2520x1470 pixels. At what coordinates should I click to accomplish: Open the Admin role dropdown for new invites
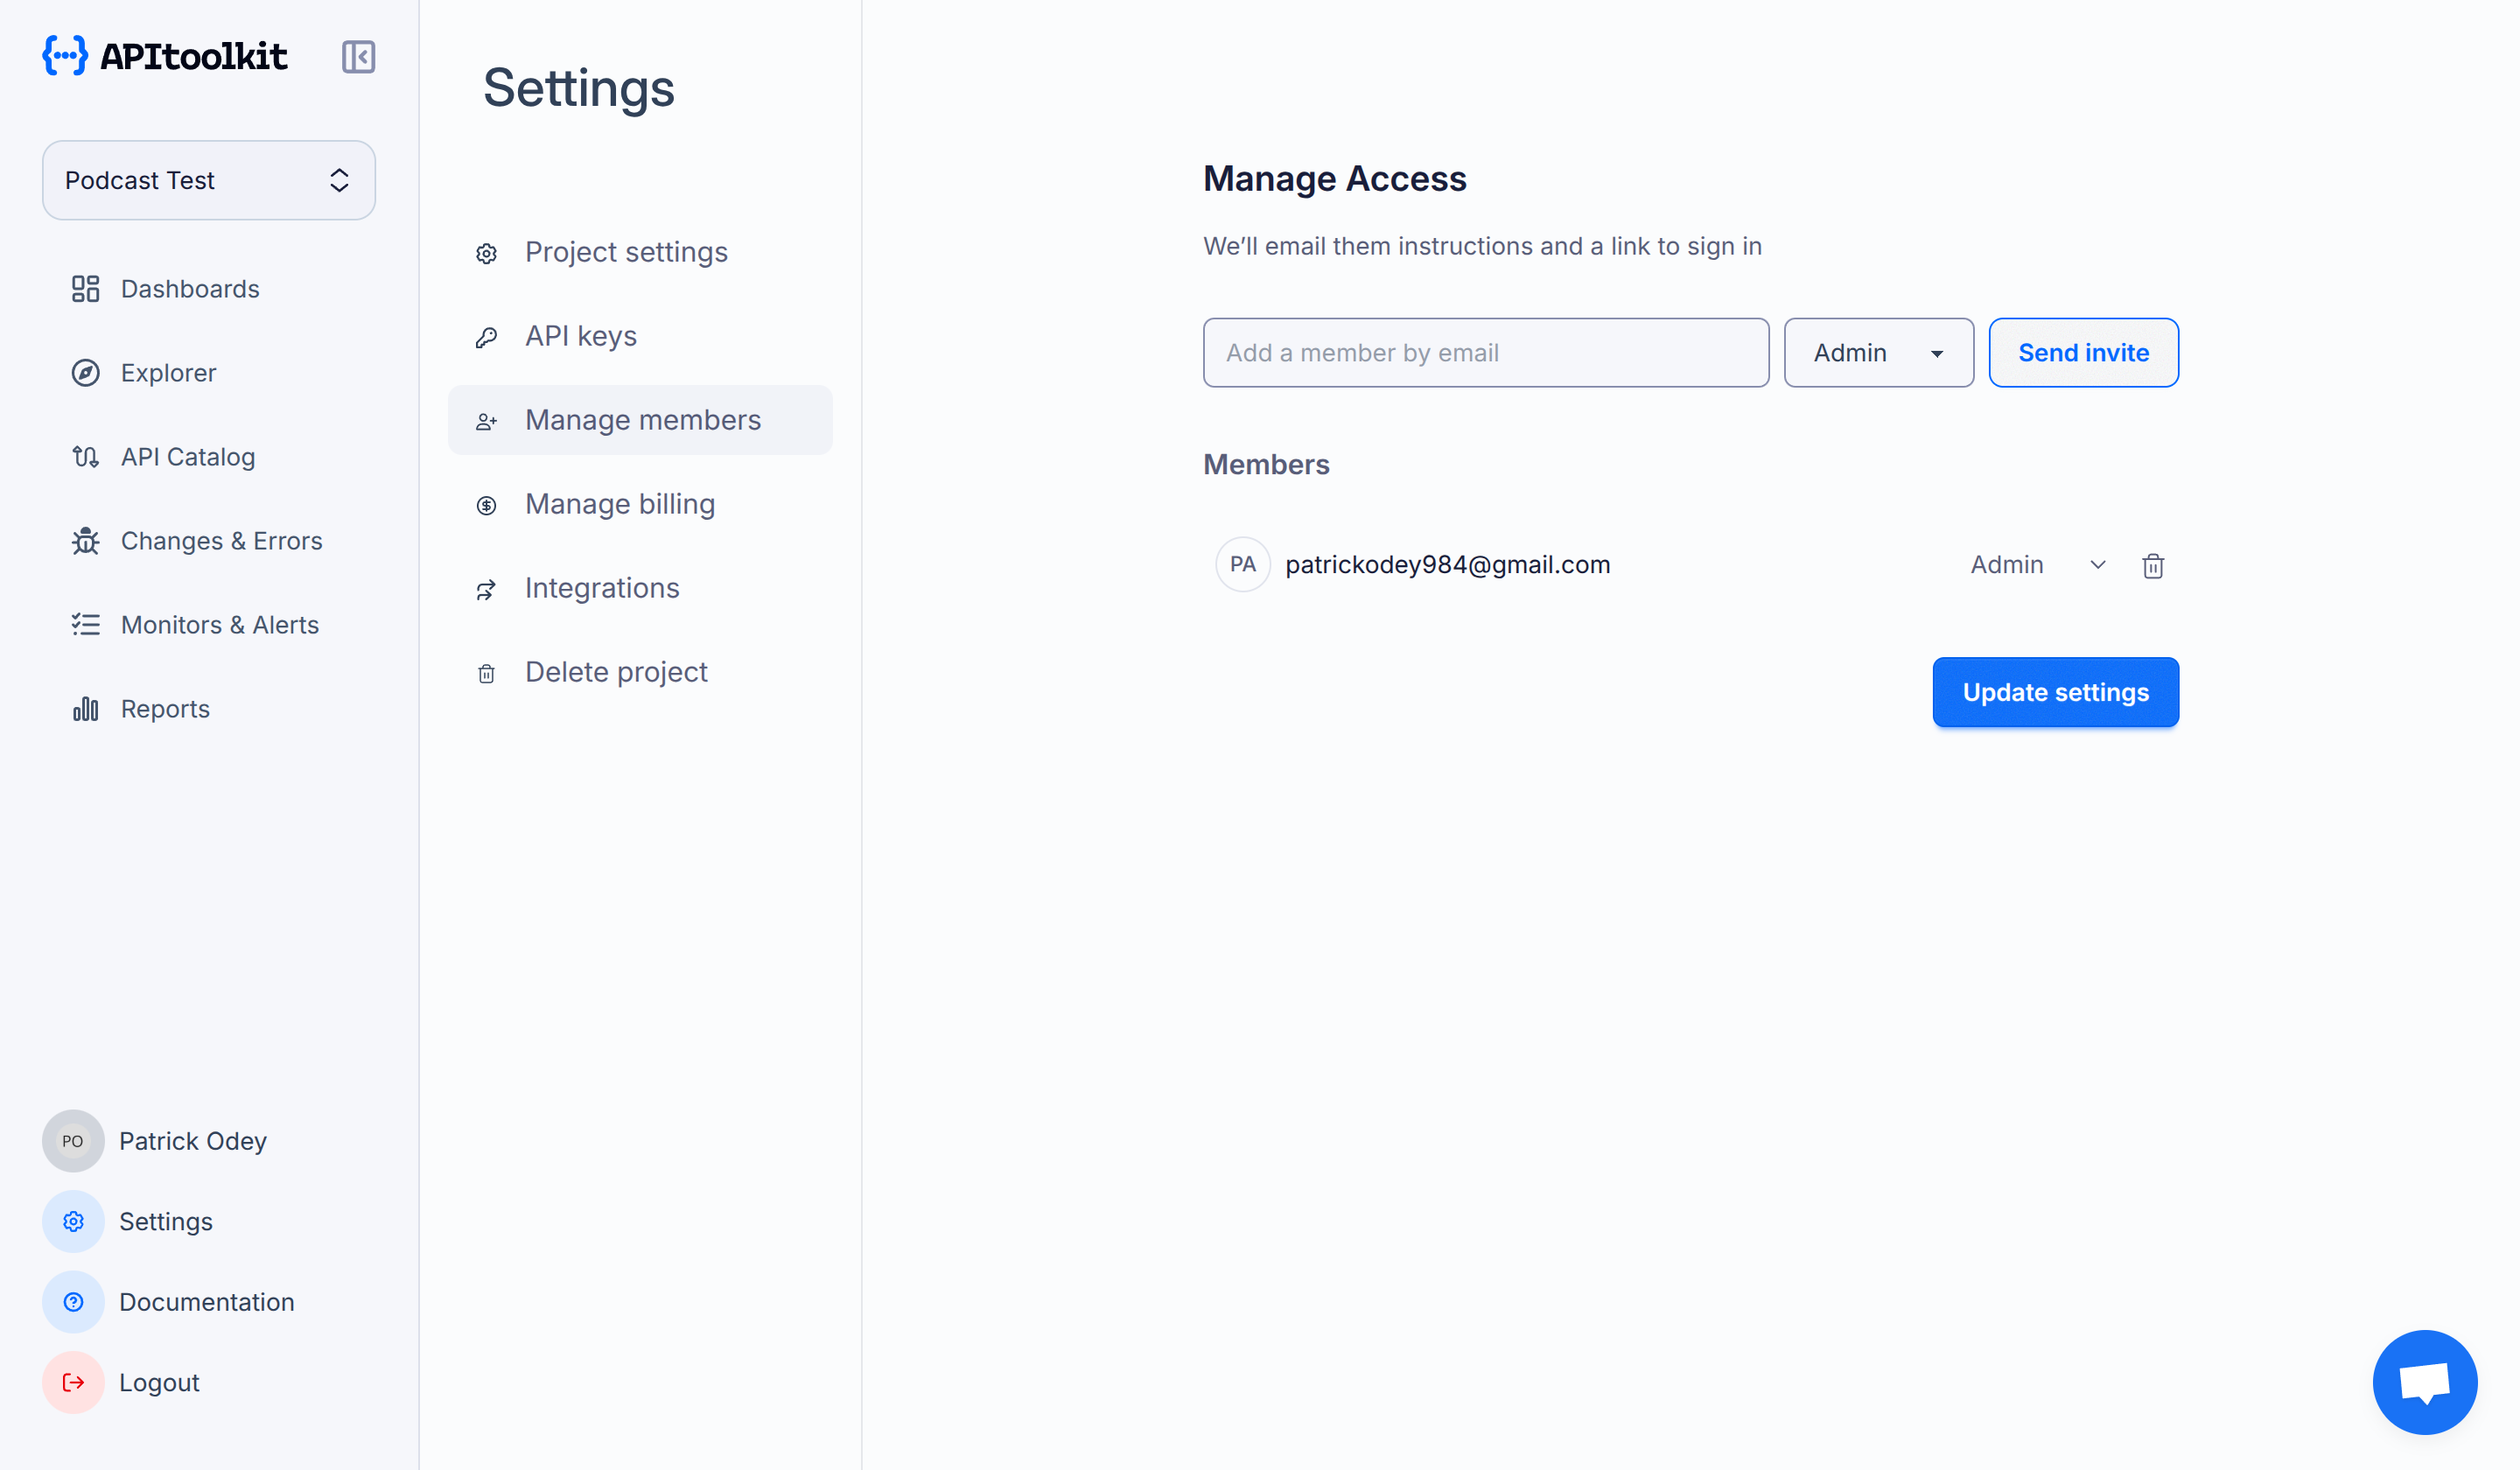(x=1878, y=352)
